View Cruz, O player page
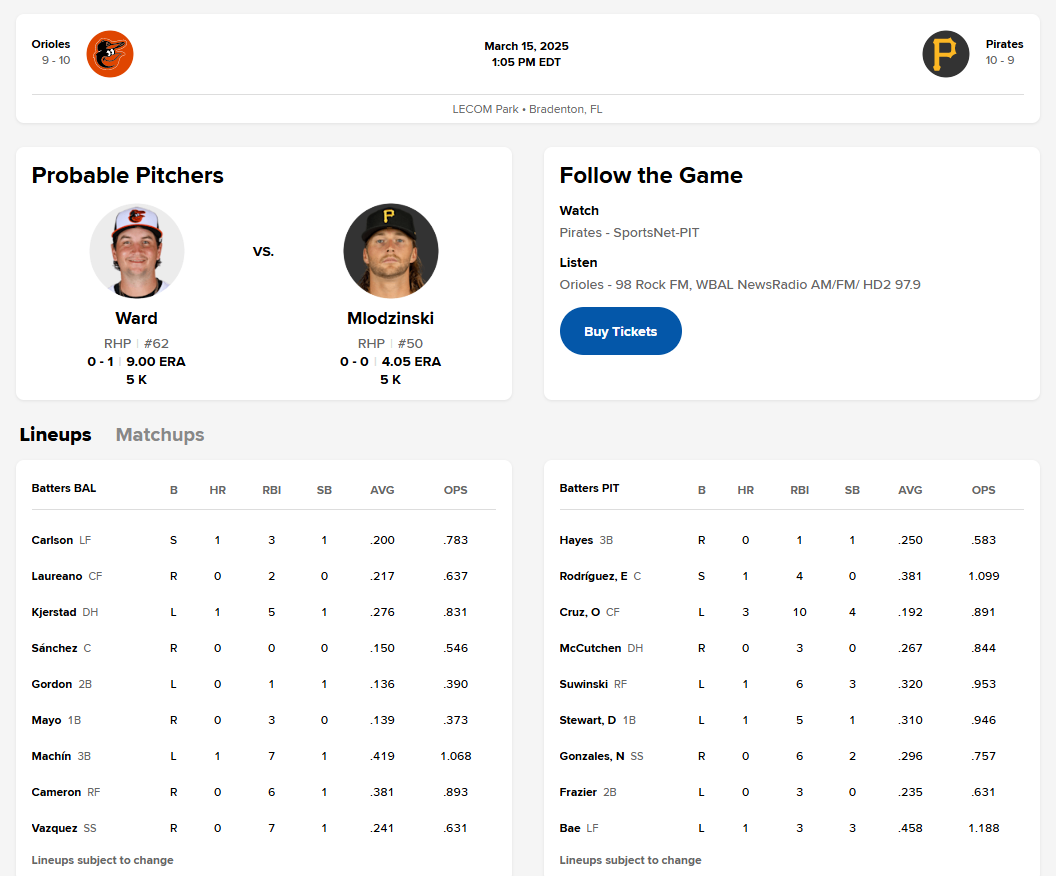 pyautogui.click(x=580, y=612)
